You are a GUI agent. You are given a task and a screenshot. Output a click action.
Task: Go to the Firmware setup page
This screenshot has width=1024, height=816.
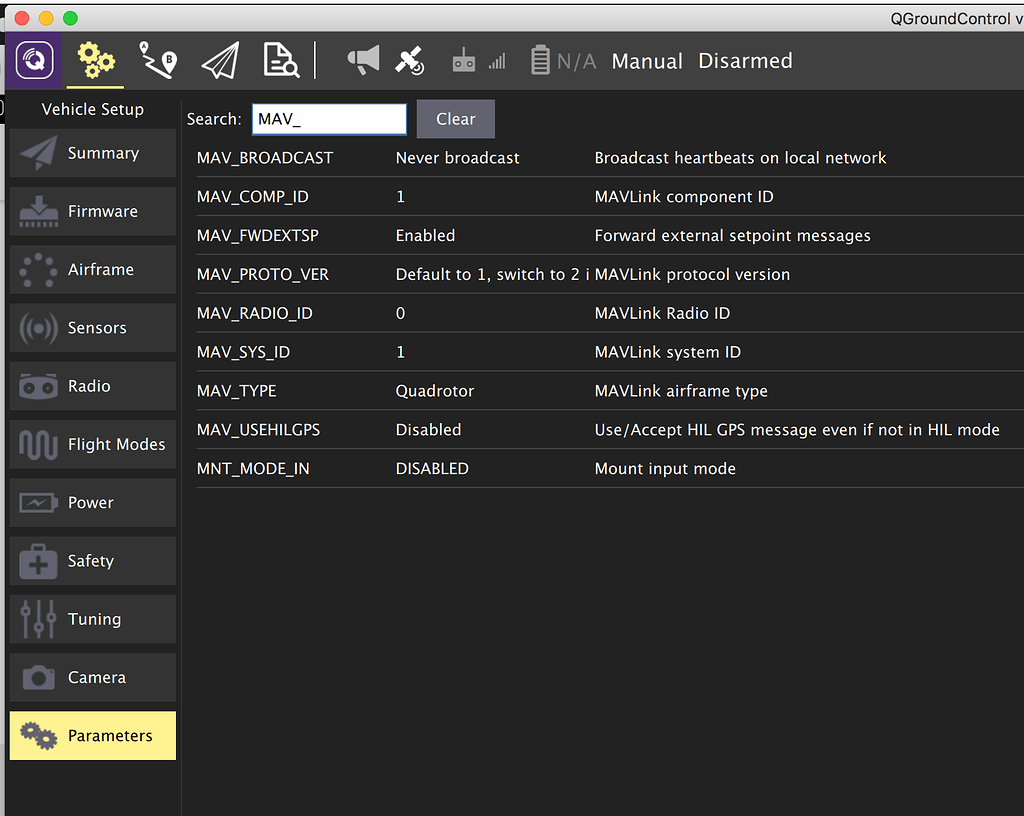[x=93, y=211]
